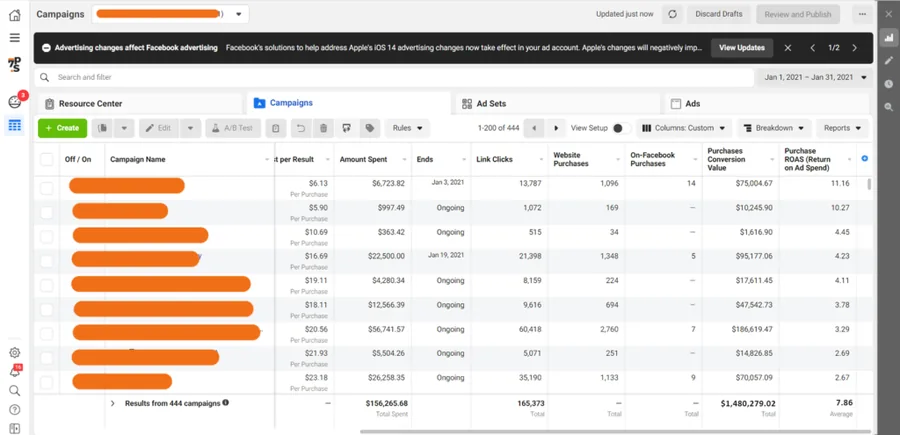This screenshot has width=900, height=435.
Task: Click the View Updates button
Action: coord(742,48)
